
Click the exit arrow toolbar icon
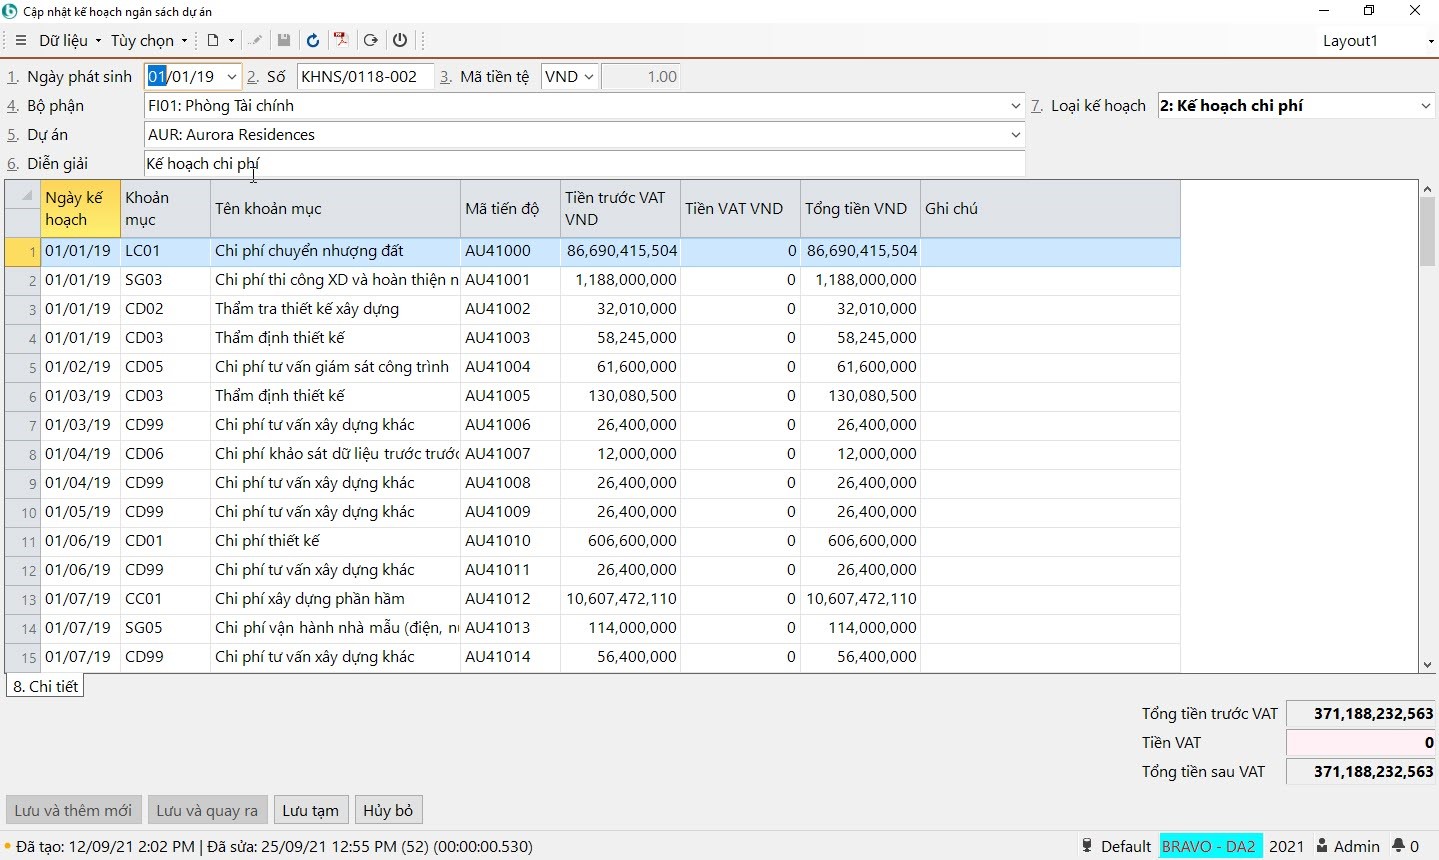coord(371,41)
